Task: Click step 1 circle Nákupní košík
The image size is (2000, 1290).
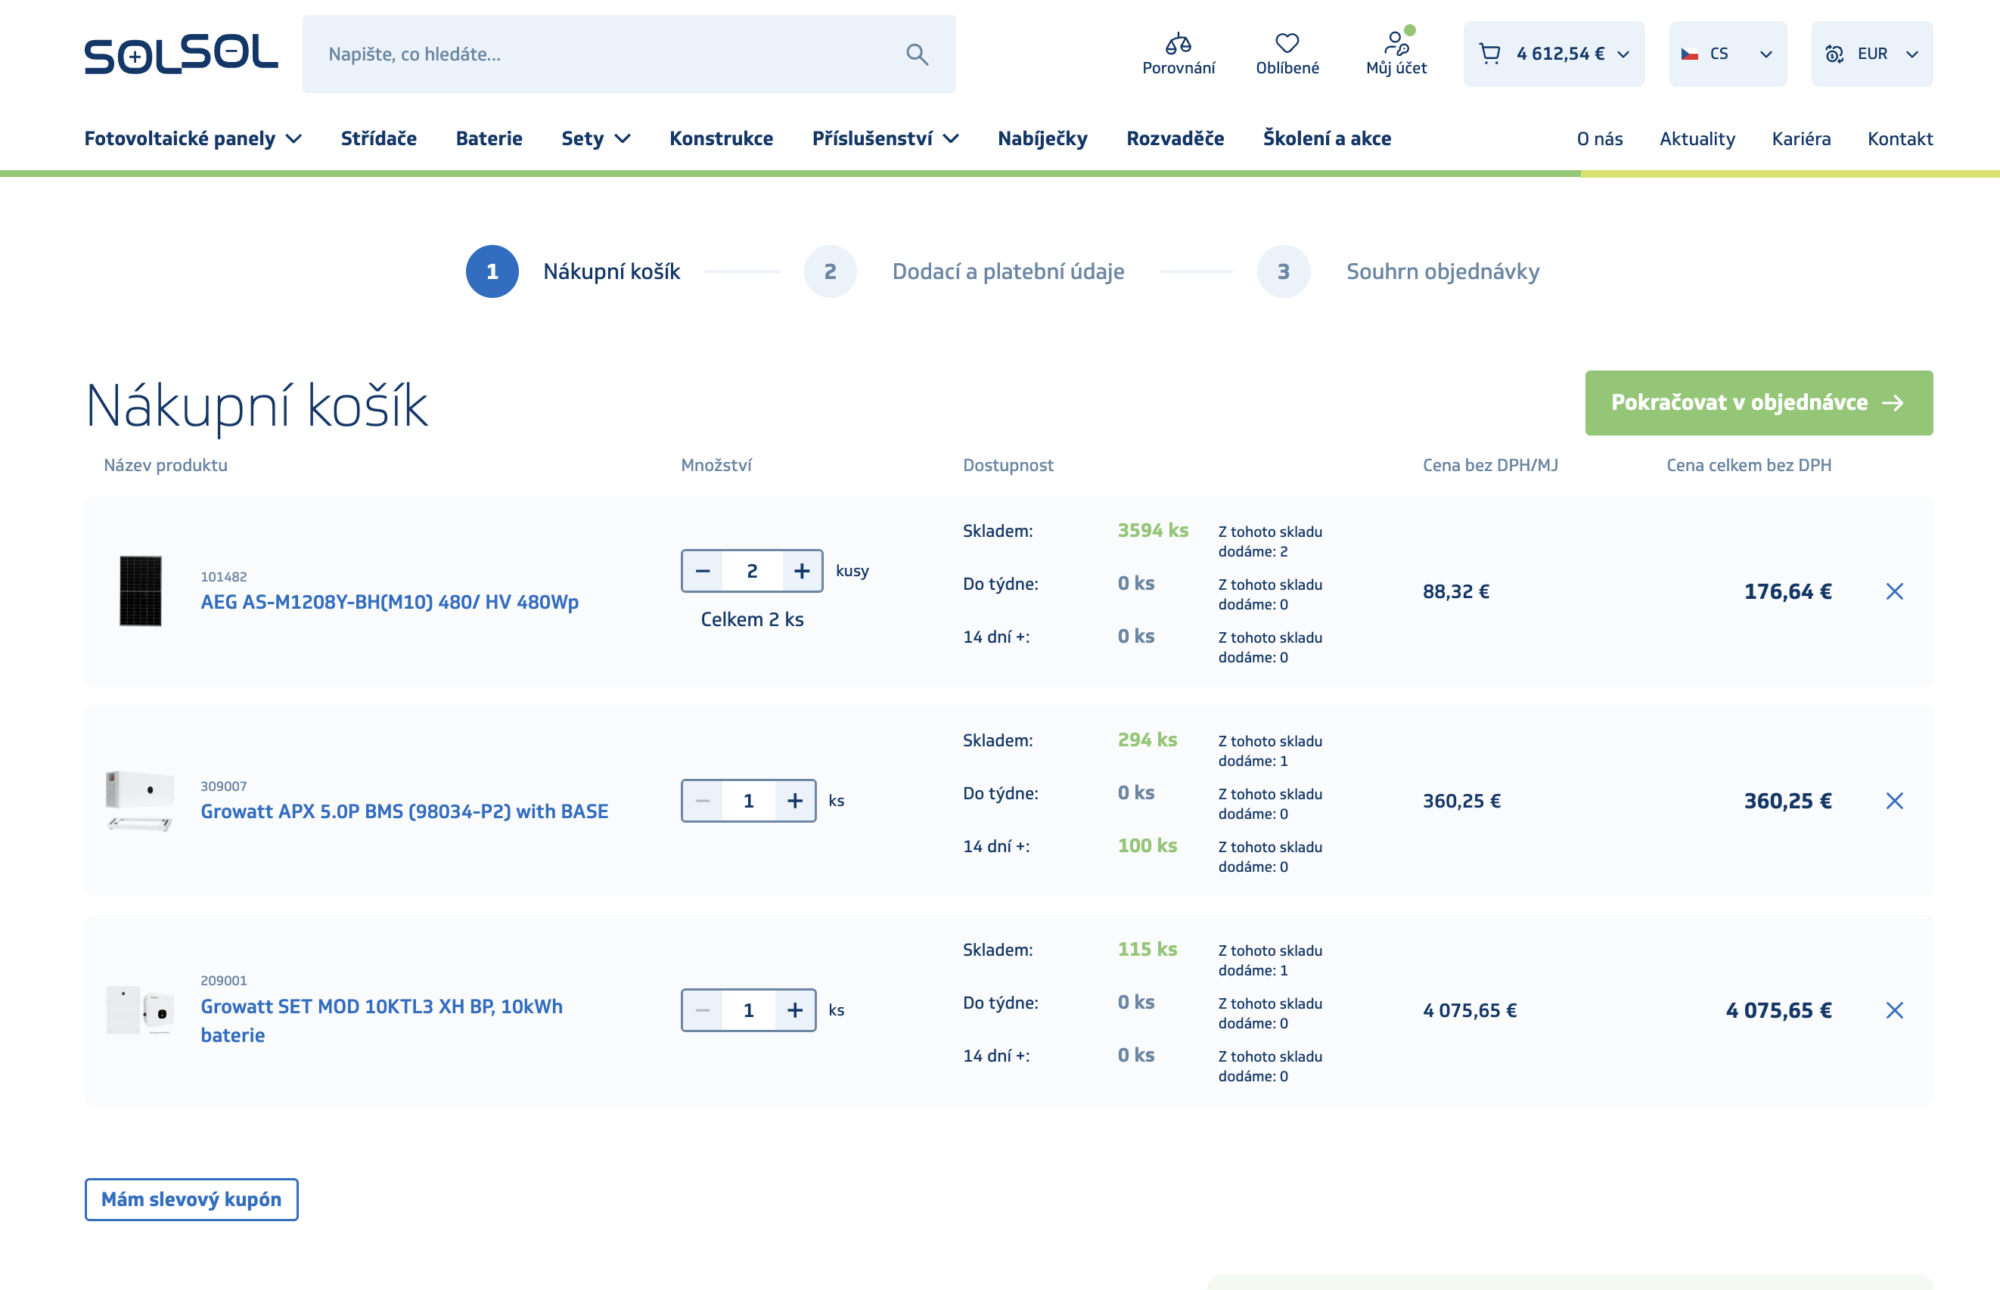Action: click(x=492, y=271)
